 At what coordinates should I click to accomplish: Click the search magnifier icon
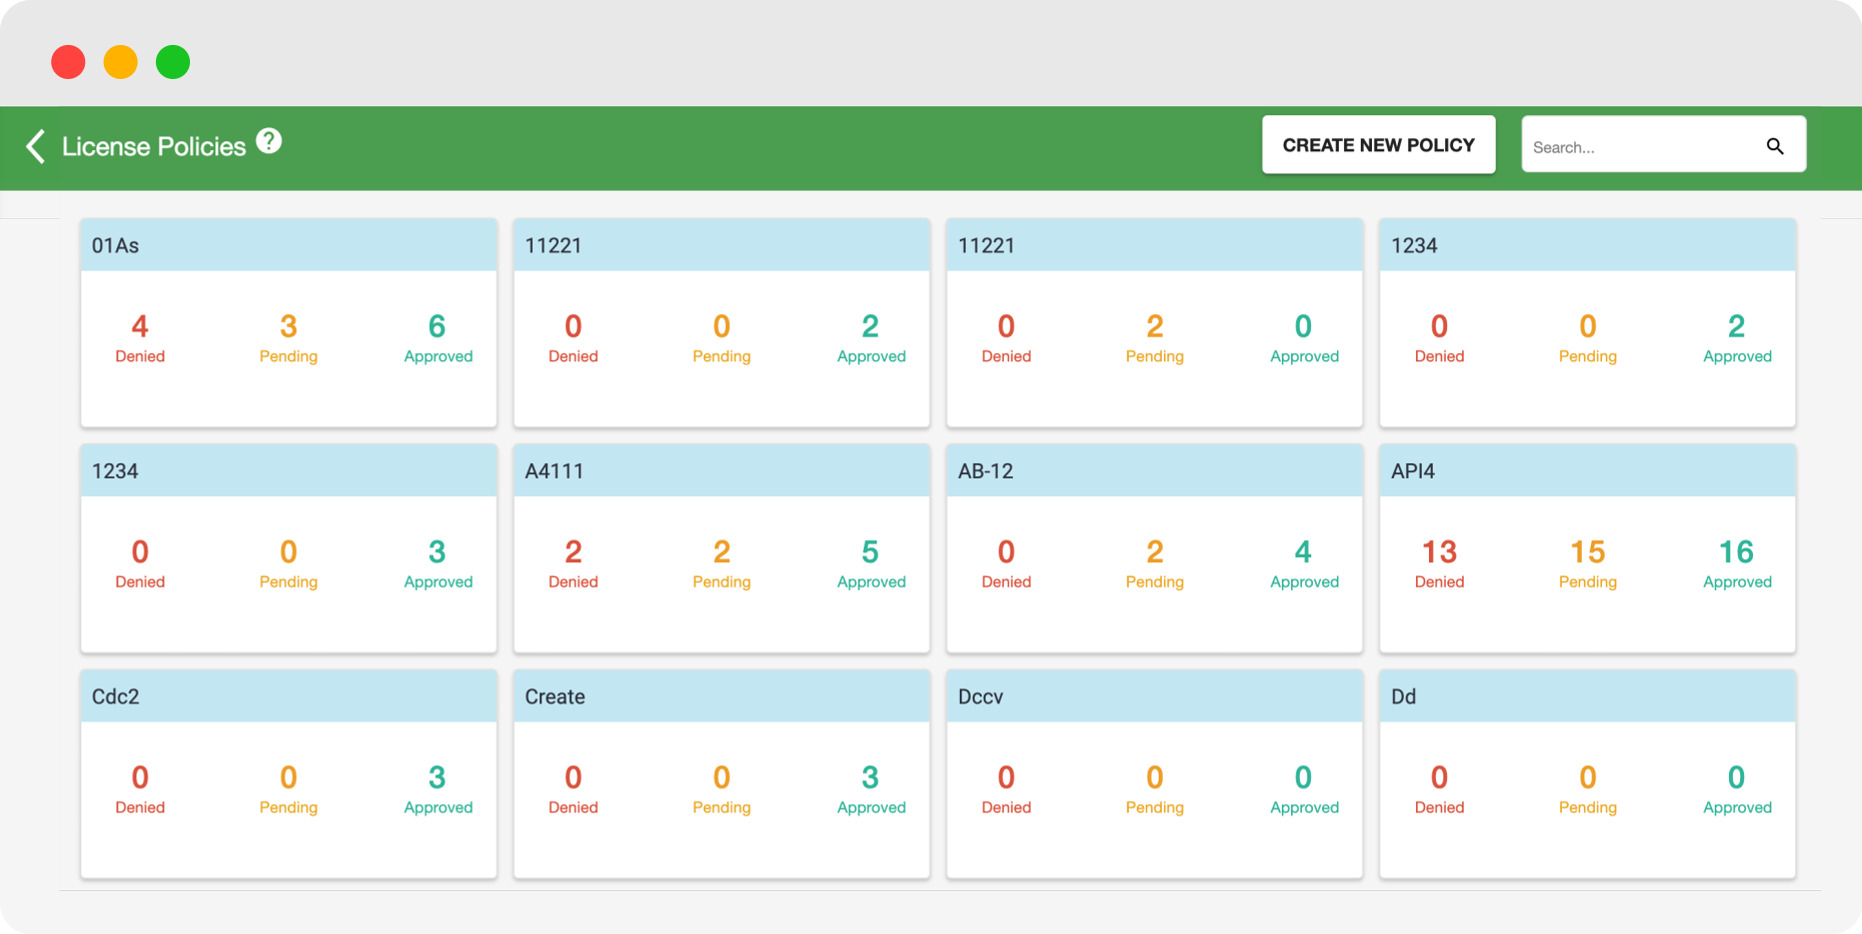pos(1775,146)
